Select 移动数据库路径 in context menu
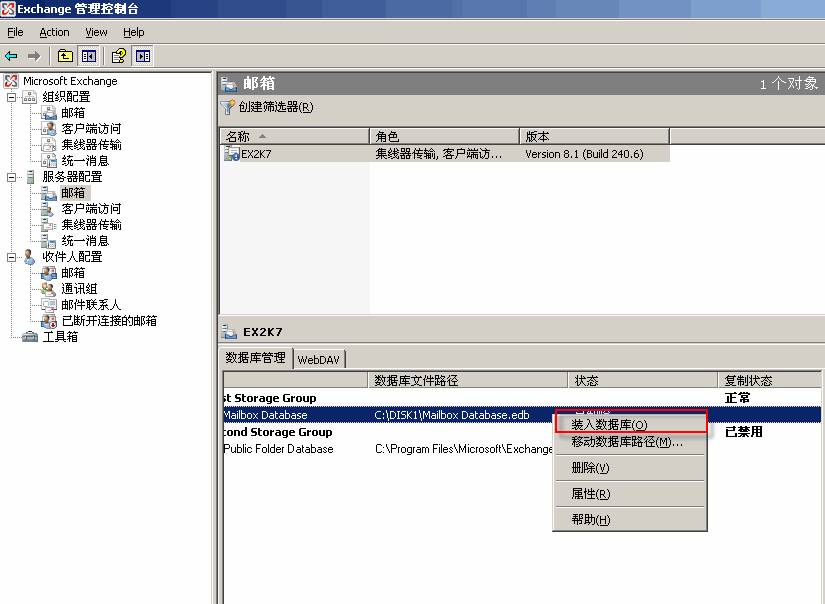This screenshot has height=604, width=825. tap(626, 442)
